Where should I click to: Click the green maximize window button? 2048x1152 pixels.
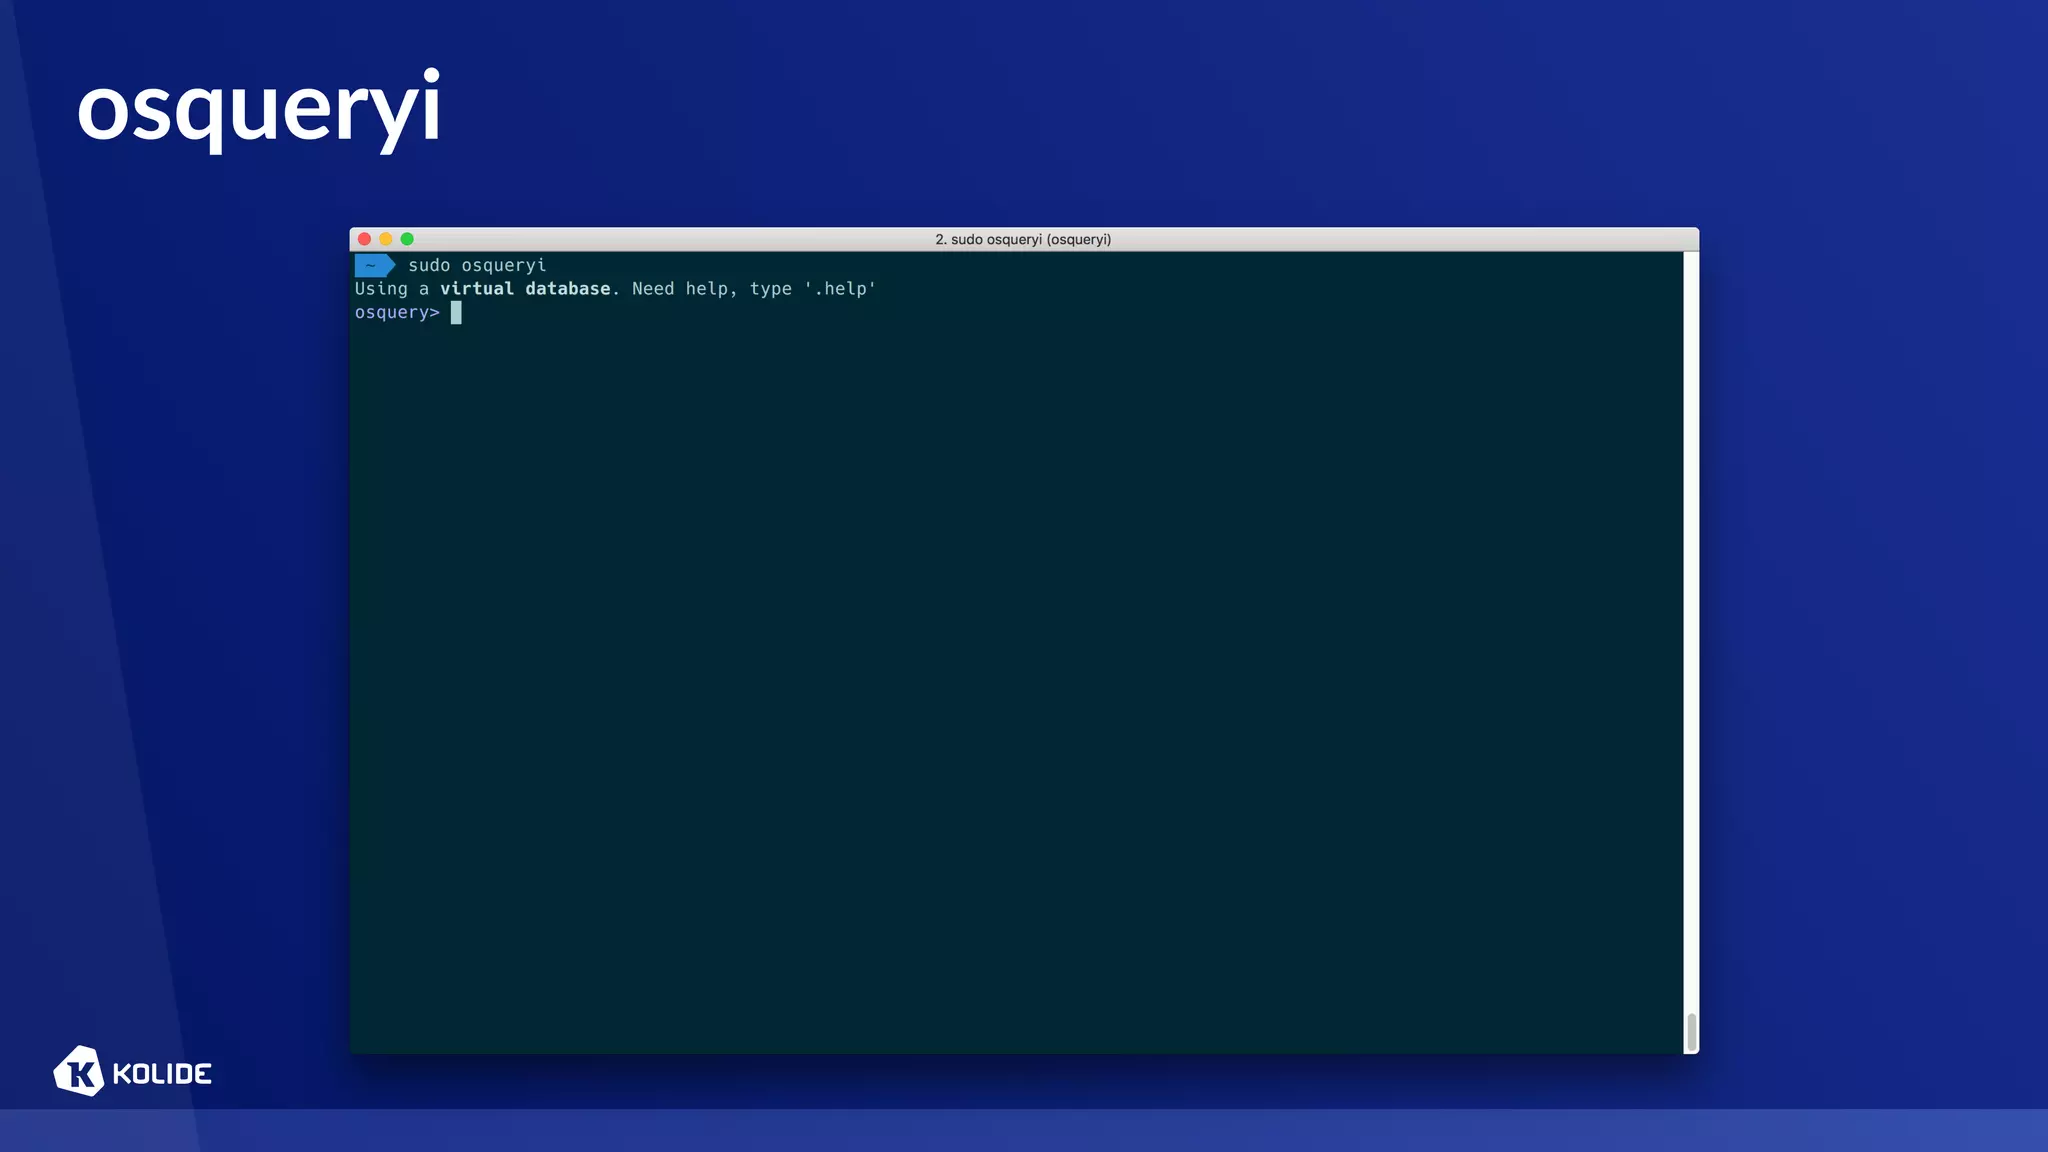(407, 239)
